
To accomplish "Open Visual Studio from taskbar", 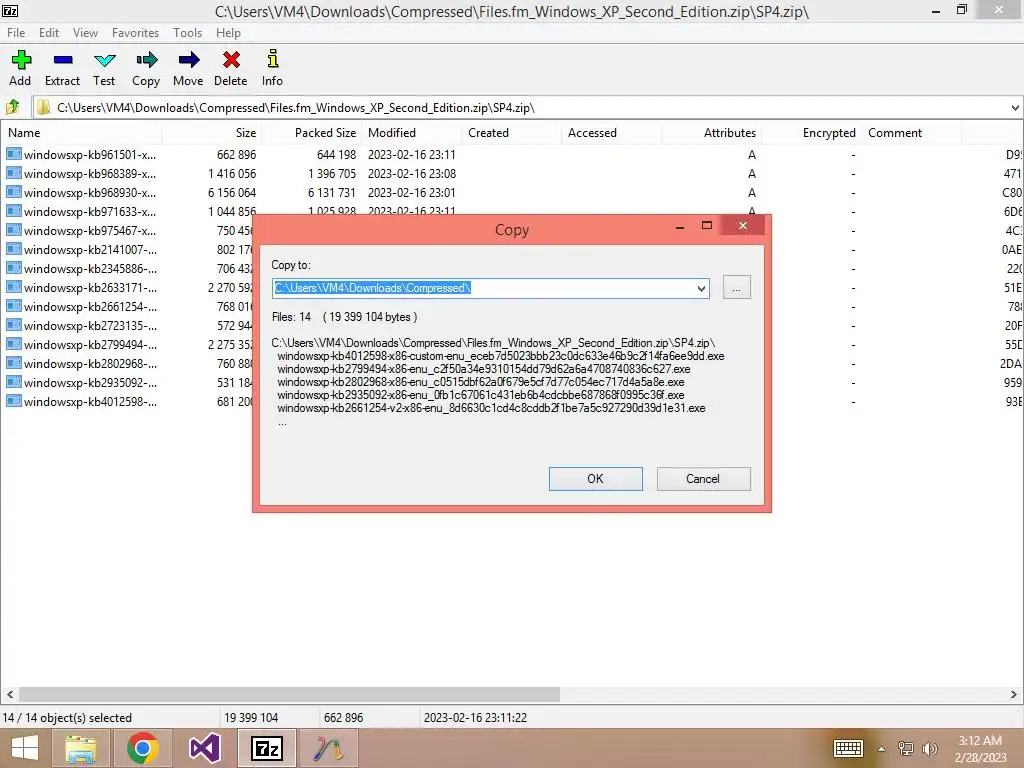I will tap(204, 748).
